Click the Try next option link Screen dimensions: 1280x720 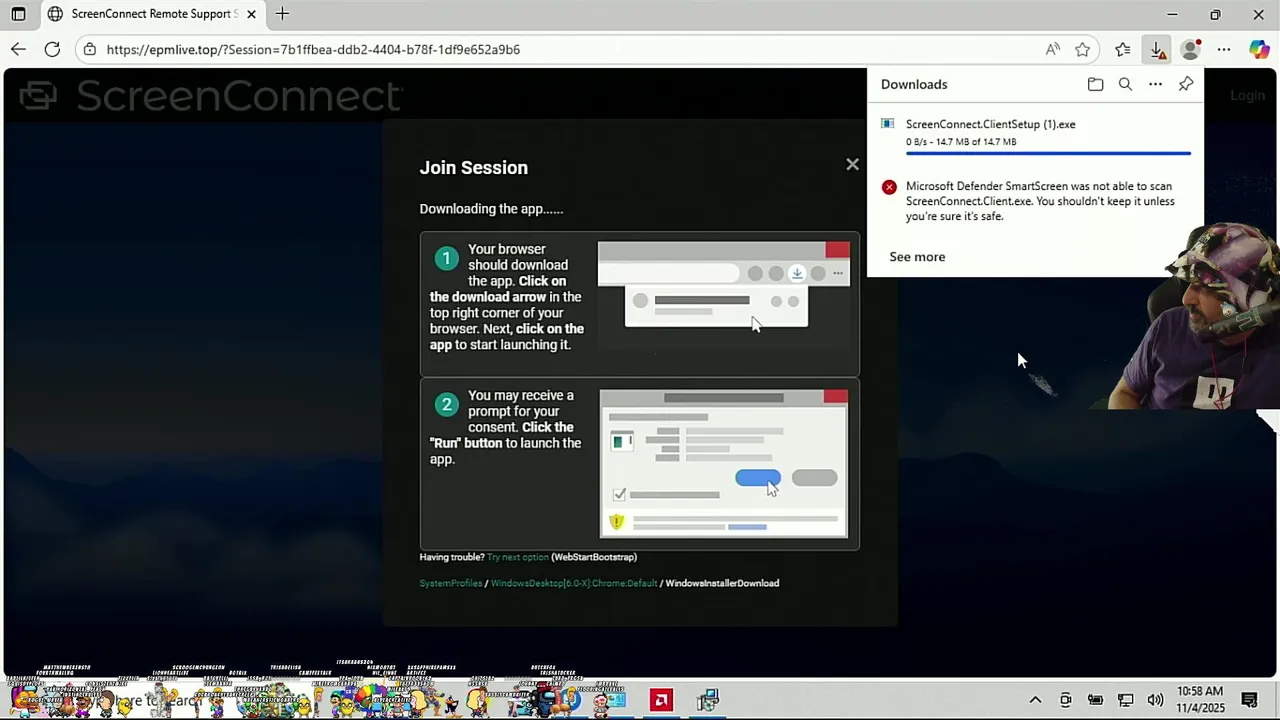[x=518, y=557]
